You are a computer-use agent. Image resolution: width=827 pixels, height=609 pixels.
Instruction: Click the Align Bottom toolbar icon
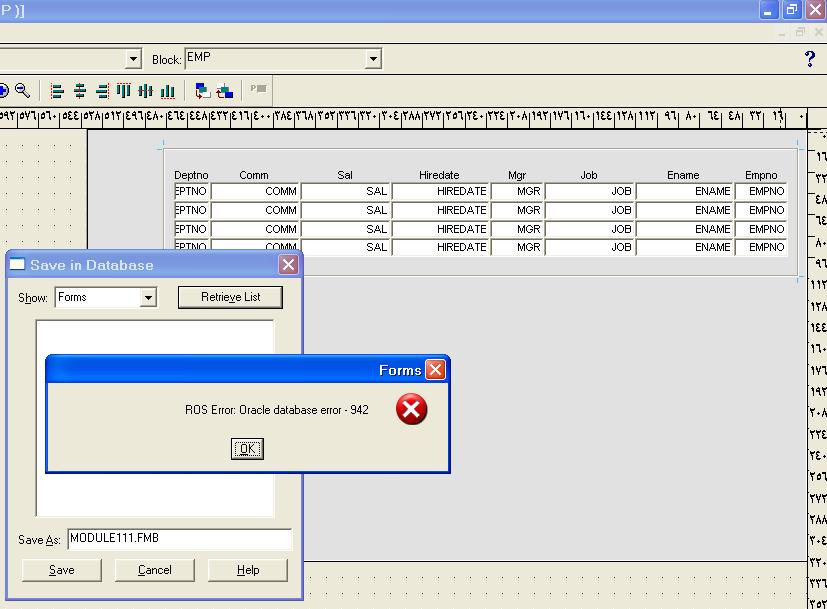pos(168,91)
